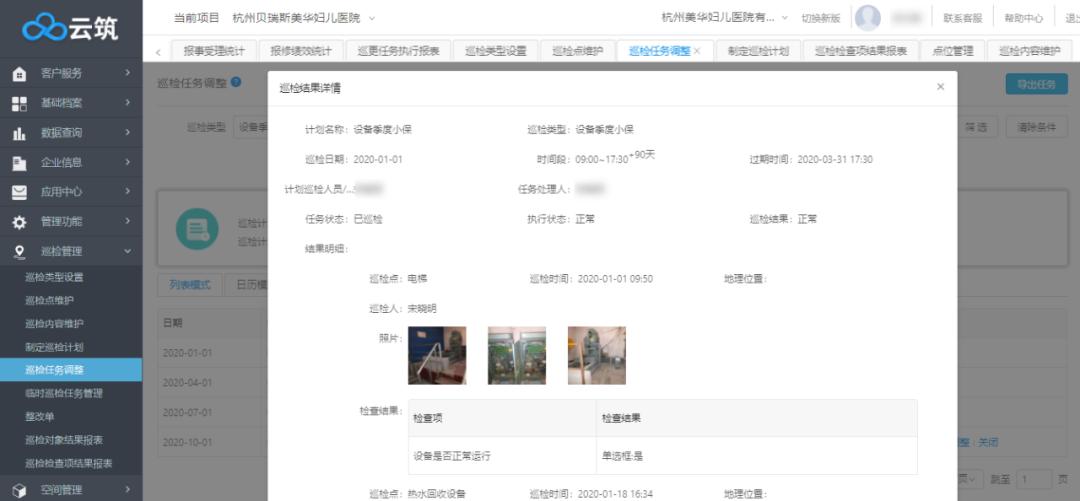Open the company dropdown 杭州美华妇儿医院有...
The image size is (1080, 501).
click(724, 18)
